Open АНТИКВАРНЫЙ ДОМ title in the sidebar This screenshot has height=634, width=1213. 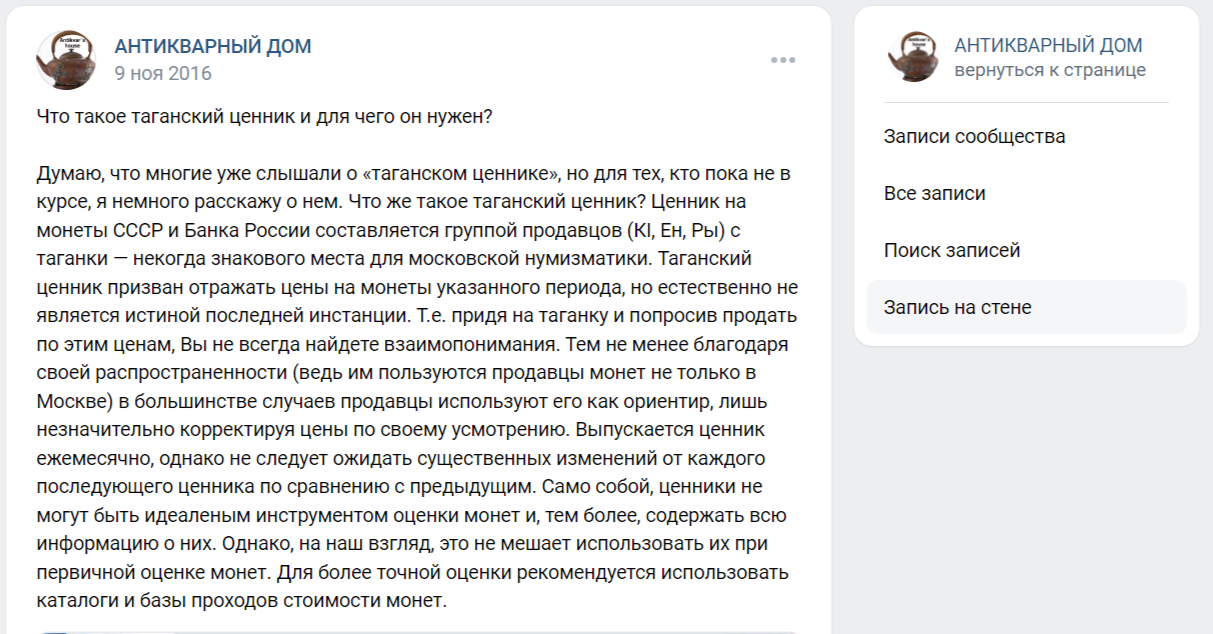[1048, 45]
